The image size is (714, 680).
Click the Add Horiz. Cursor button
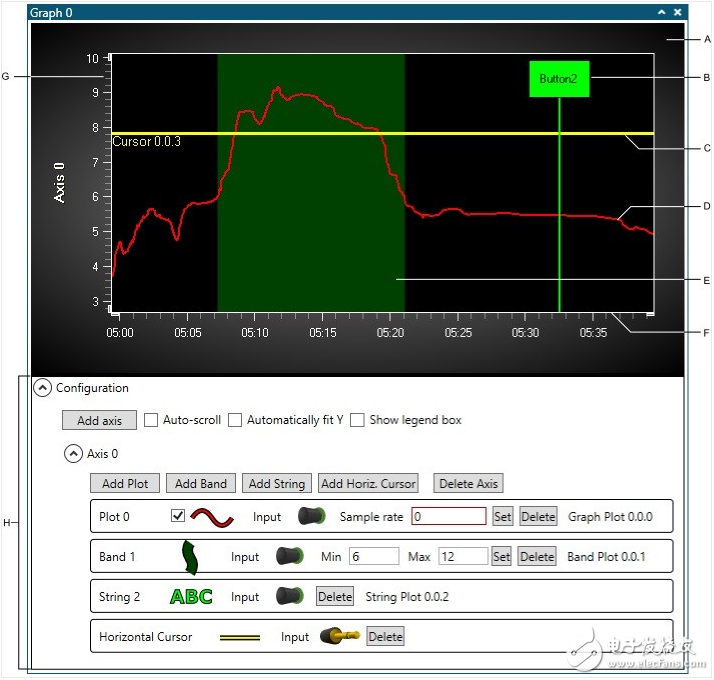(368, 483)
